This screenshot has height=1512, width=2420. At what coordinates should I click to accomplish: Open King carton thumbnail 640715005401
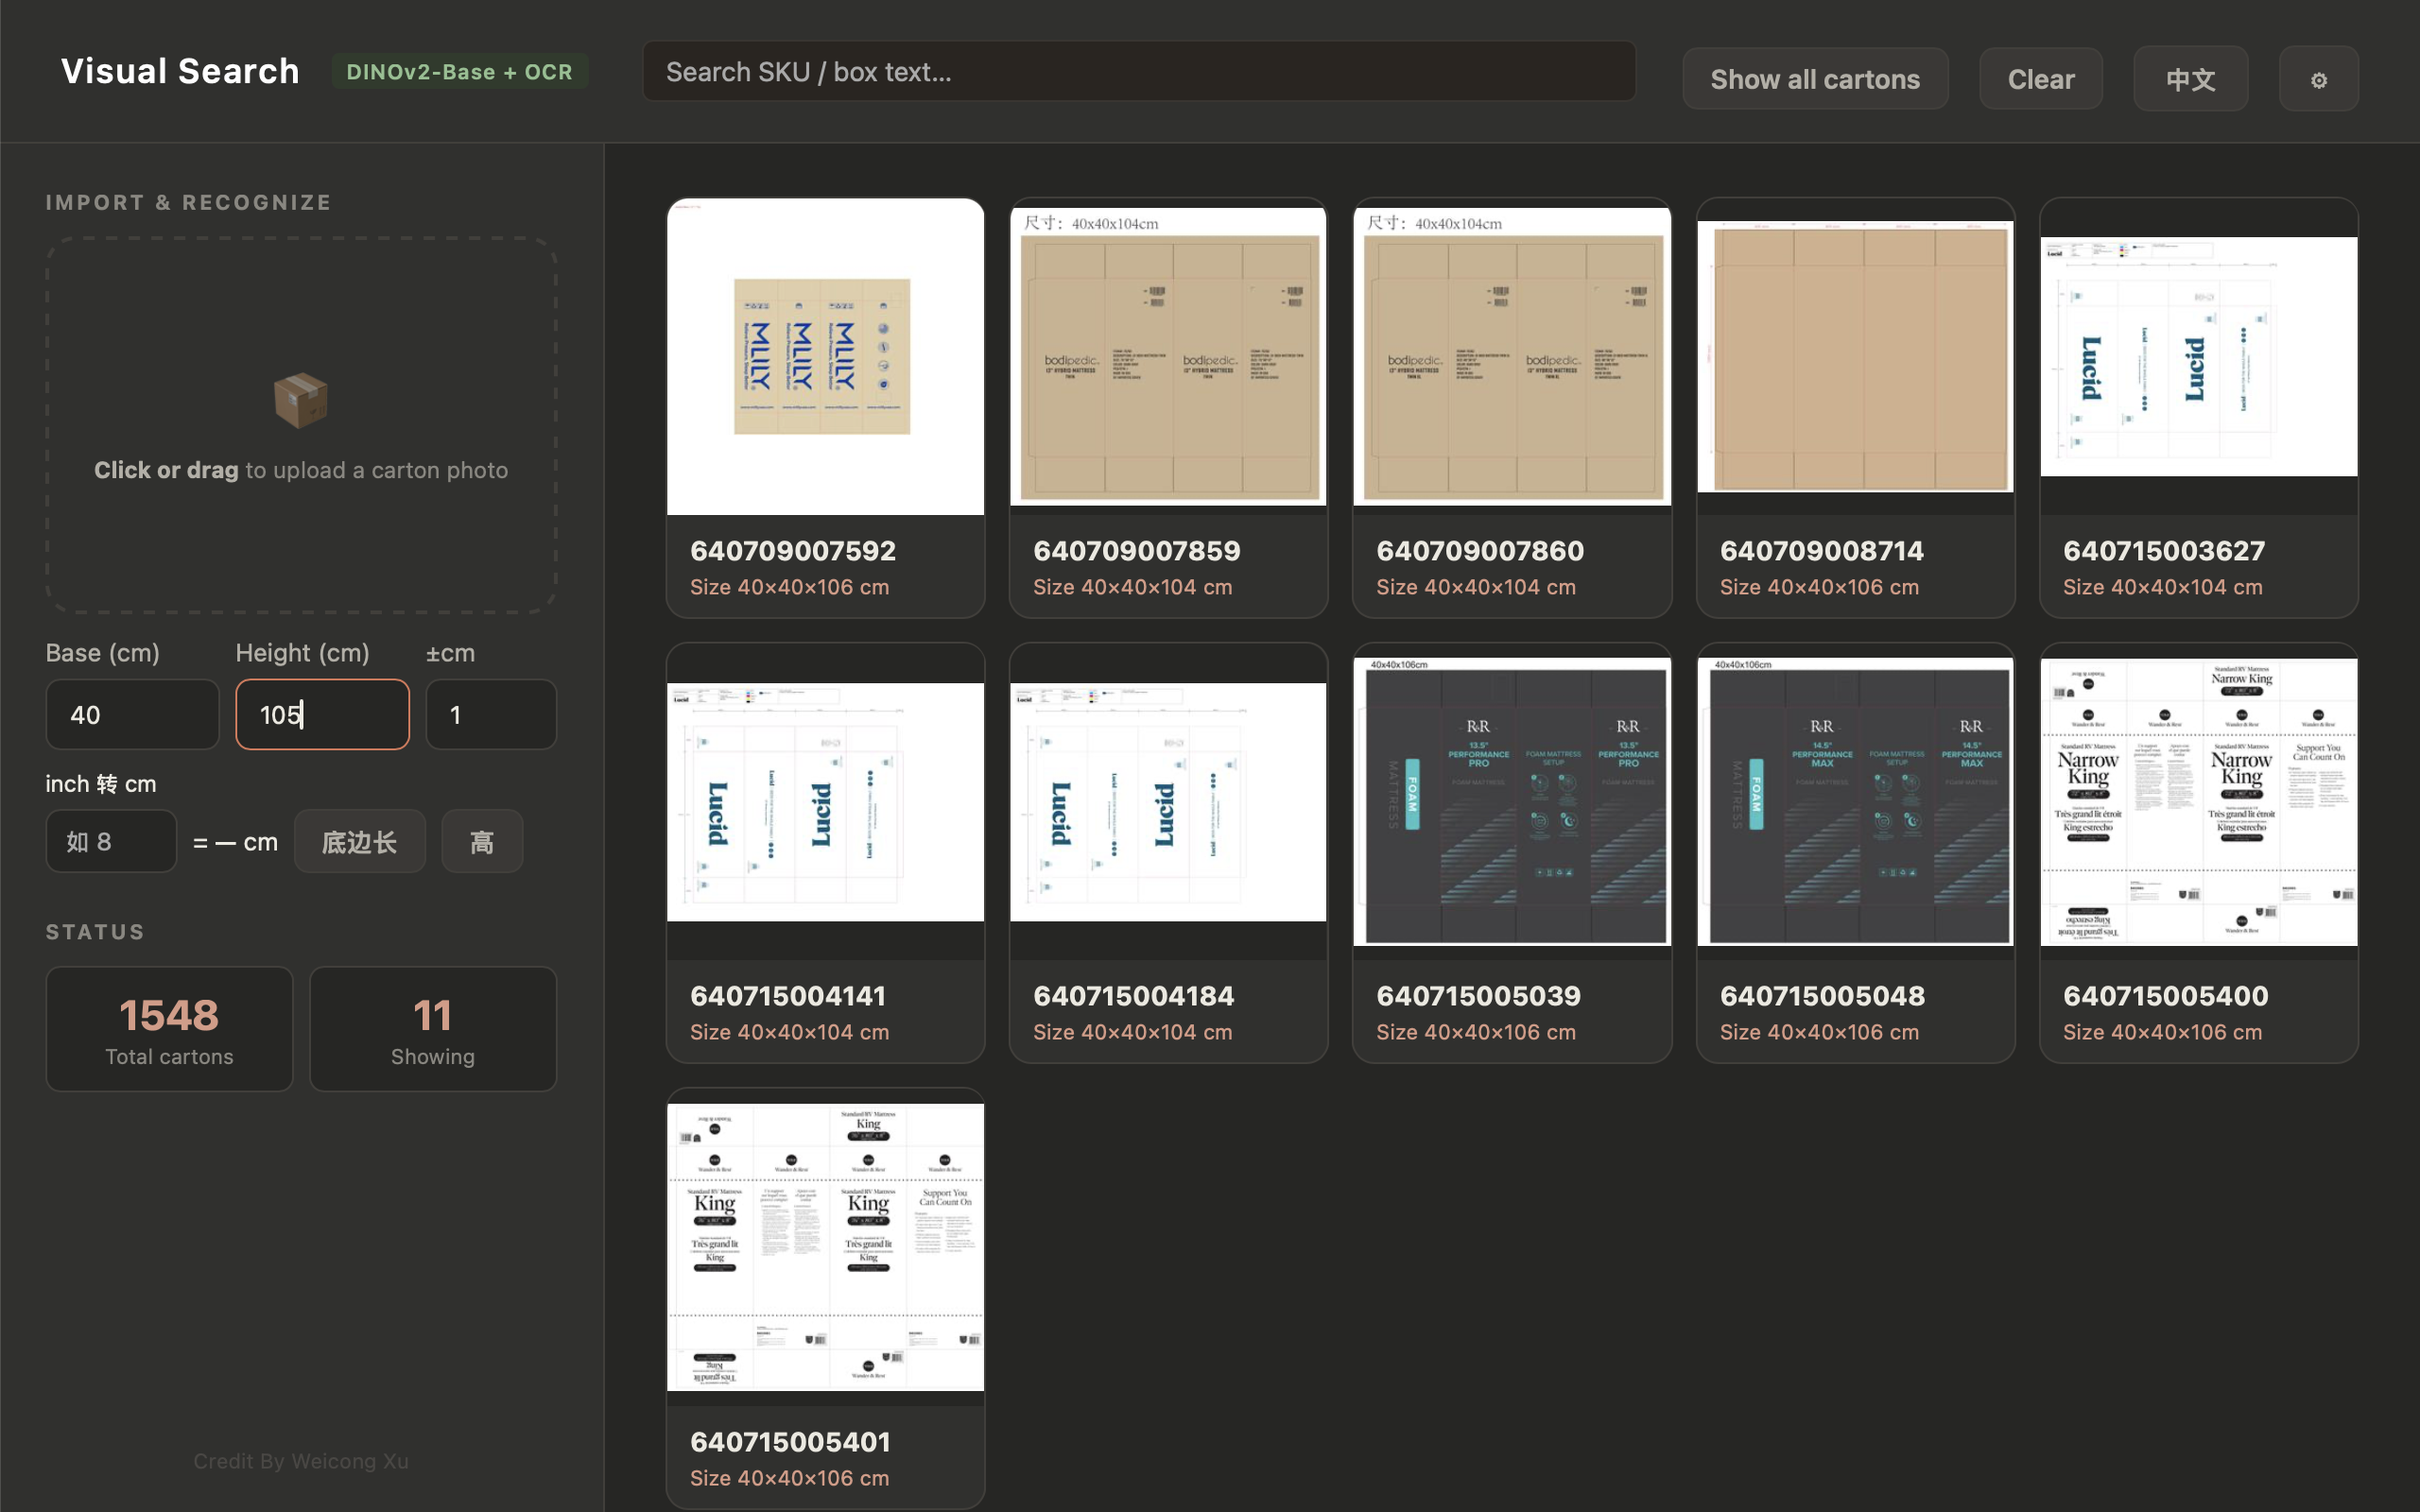click(x=825, y=1247)
